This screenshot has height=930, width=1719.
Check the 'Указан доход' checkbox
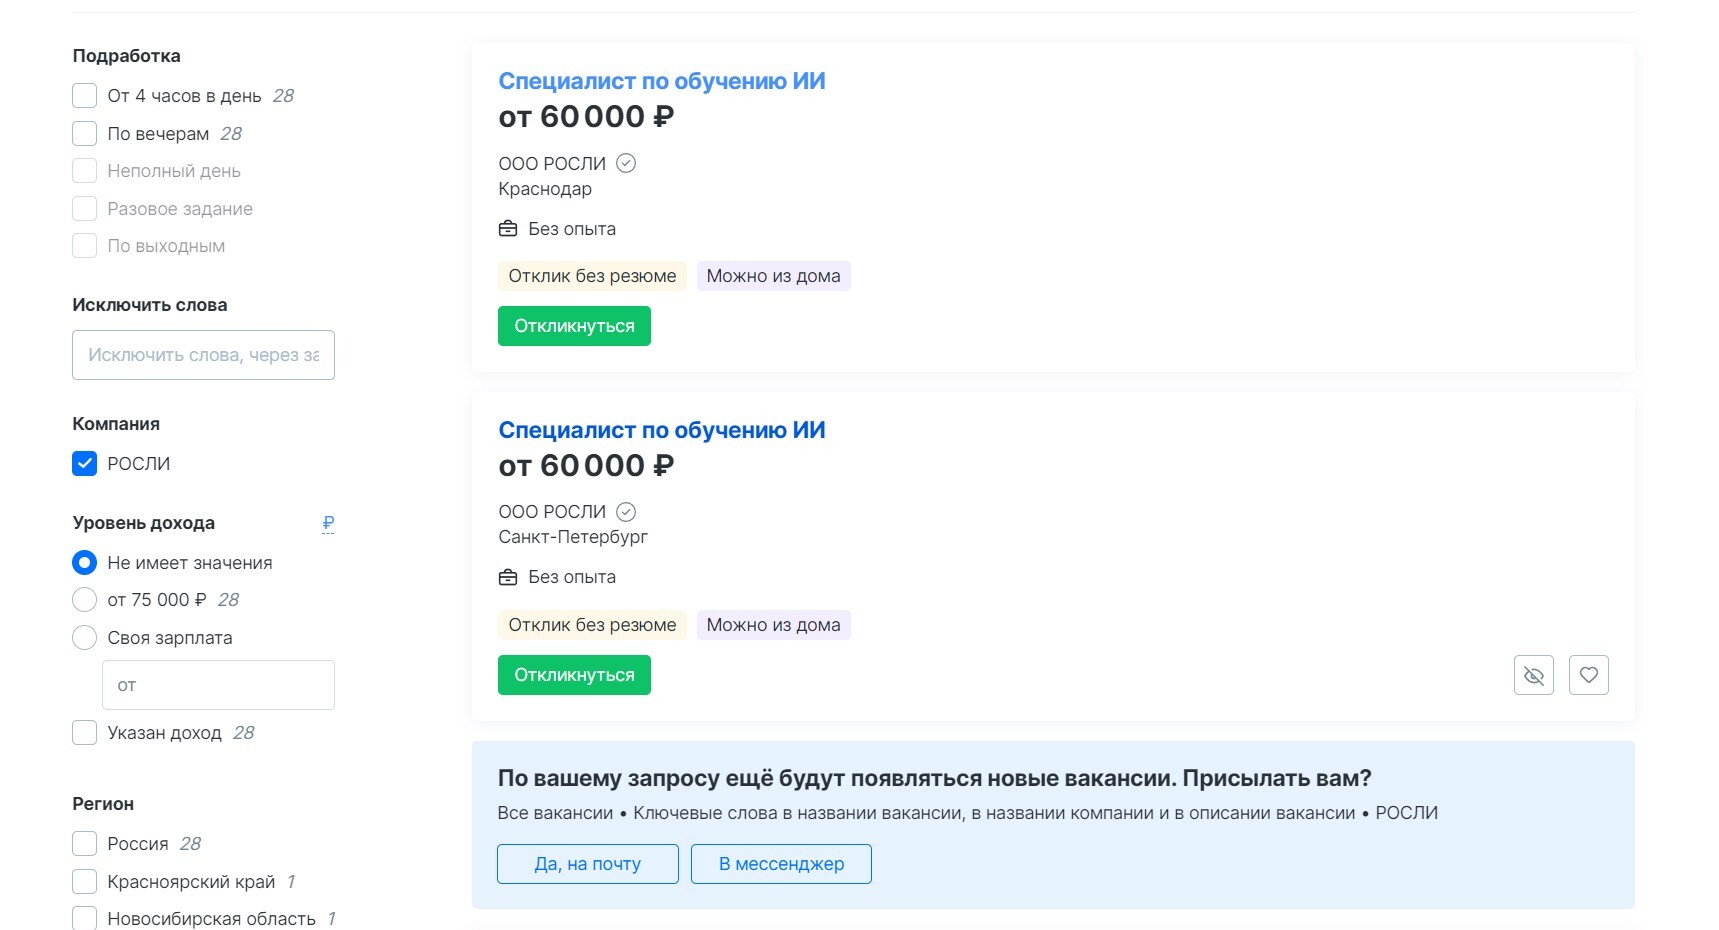click(x=85, y=733)
